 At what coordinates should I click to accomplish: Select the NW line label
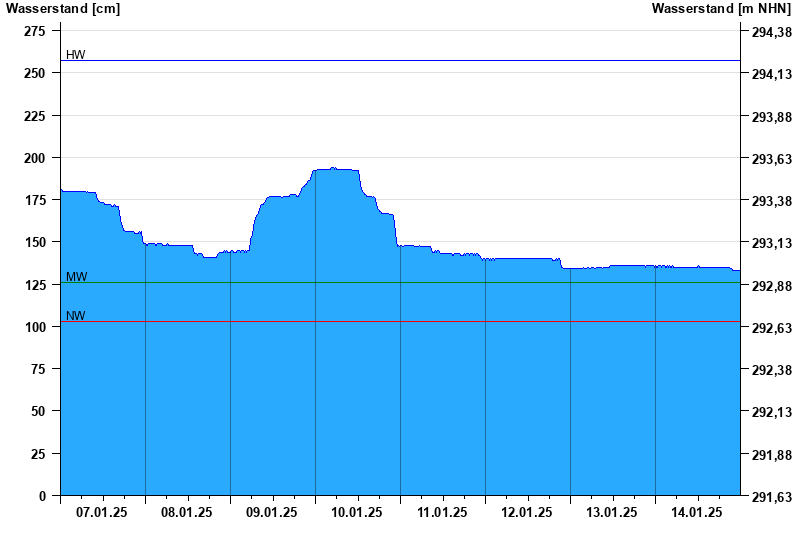76,316
